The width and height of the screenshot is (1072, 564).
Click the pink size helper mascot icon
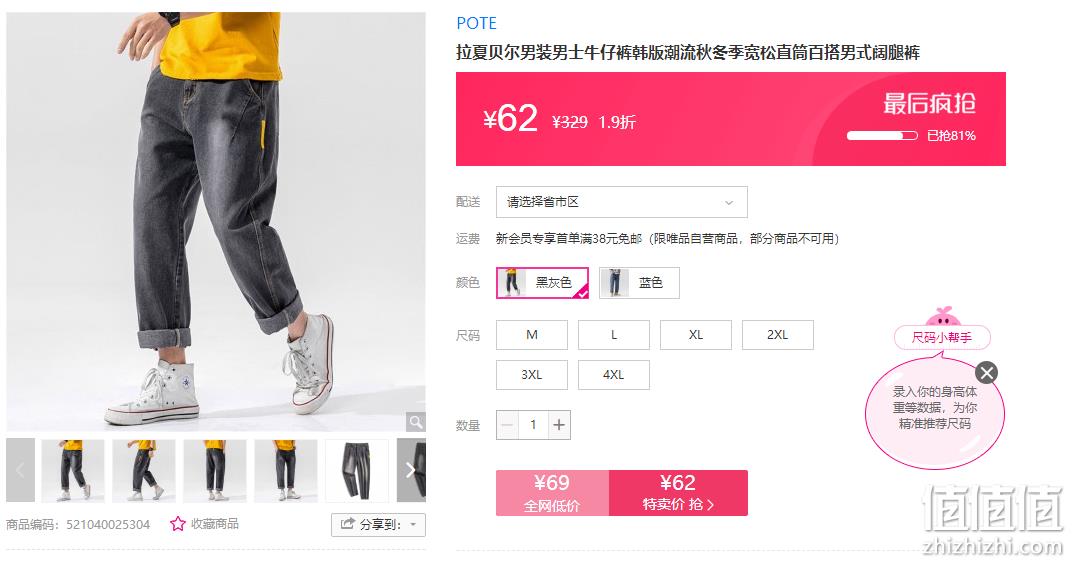[942, 317]
